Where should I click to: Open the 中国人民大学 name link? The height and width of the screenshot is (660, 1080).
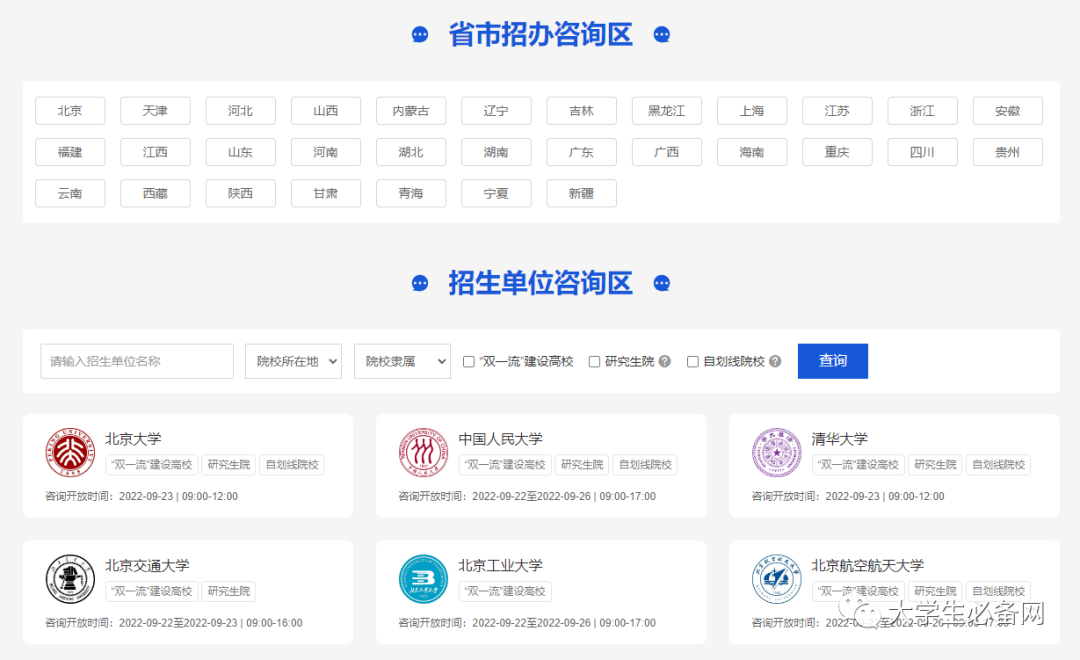(x=501, y=439)
